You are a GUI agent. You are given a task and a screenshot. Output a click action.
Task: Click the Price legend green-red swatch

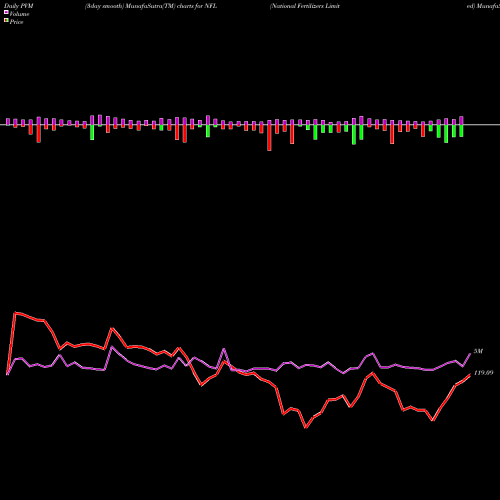(x=6, y=21)
